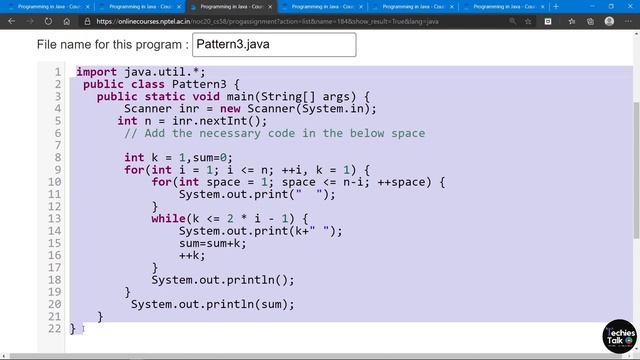Image resolution: width=640 pixels, height=360 pixels.
Task: Open the browser settings ellipsis menu
Action: (x=628, y=21)
